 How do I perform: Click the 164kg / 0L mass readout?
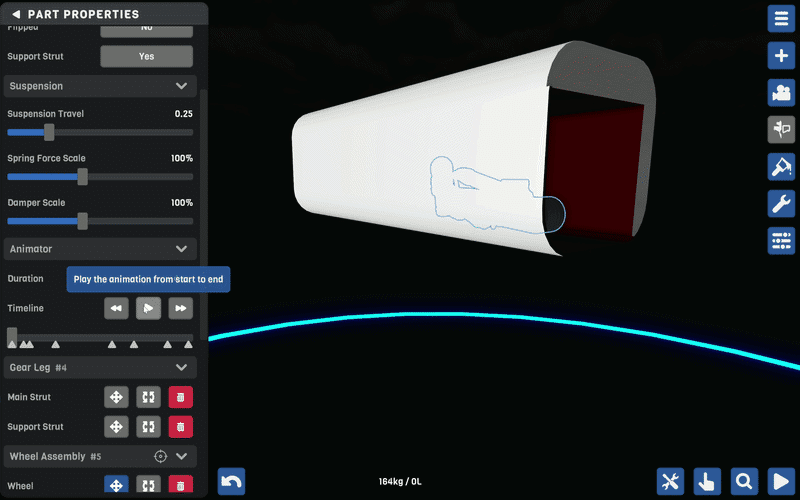point(400,481)
